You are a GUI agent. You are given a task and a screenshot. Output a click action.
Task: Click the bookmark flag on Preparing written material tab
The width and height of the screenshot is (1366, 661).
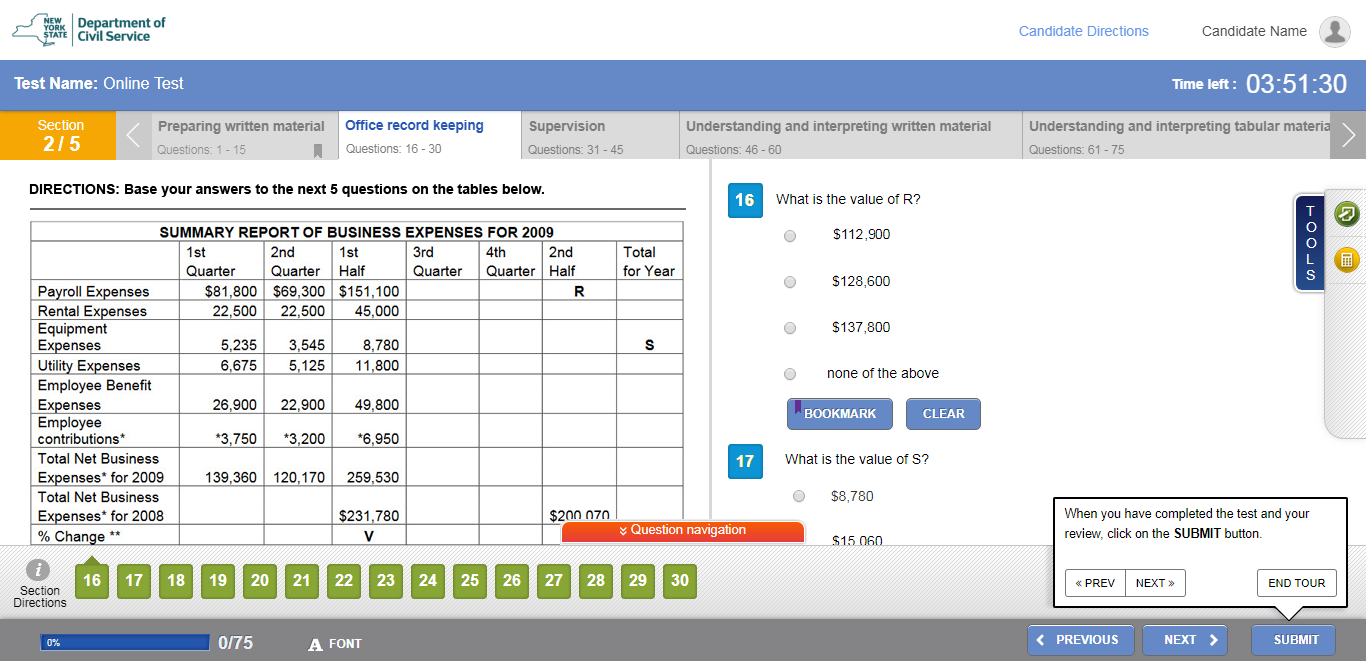(318, 151)
